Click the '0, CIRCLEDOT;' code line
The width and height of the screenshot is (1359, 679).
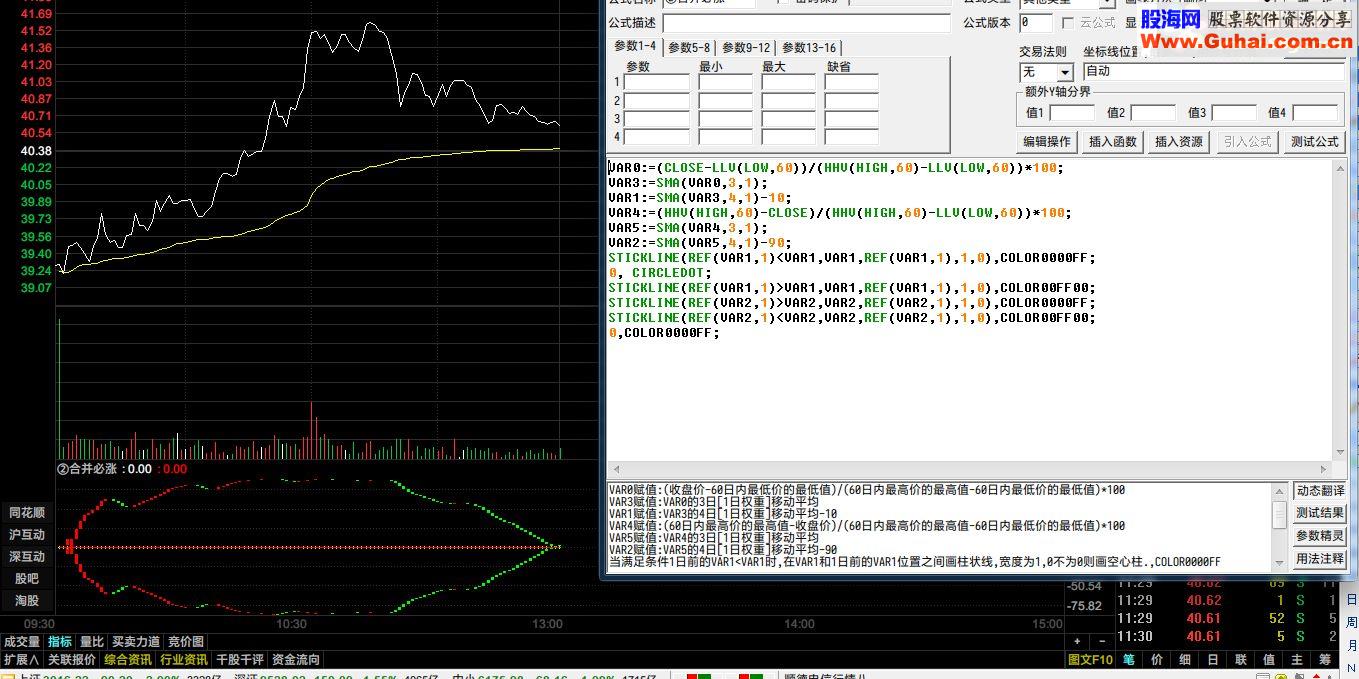660,272
